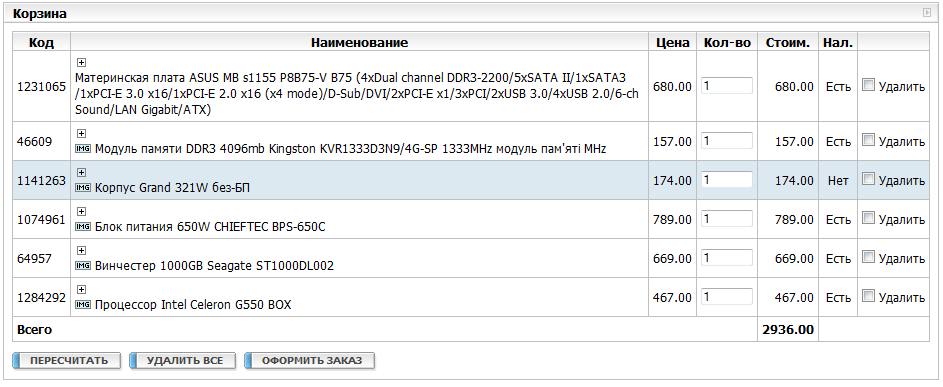The height and width of the screenshot is (387, 943).
Task: Check Удалить for Корпус Grand 321W
Action: (868, 179)
